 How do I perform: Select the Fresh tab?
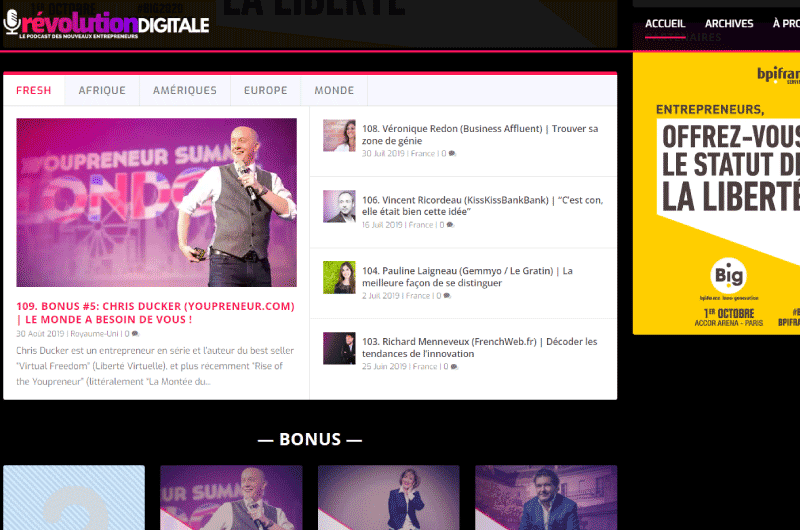click(34, 90)
